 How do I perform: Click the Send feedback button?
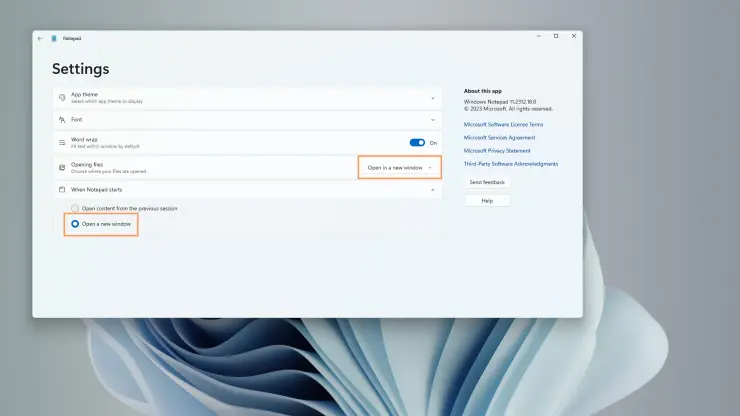487,182
